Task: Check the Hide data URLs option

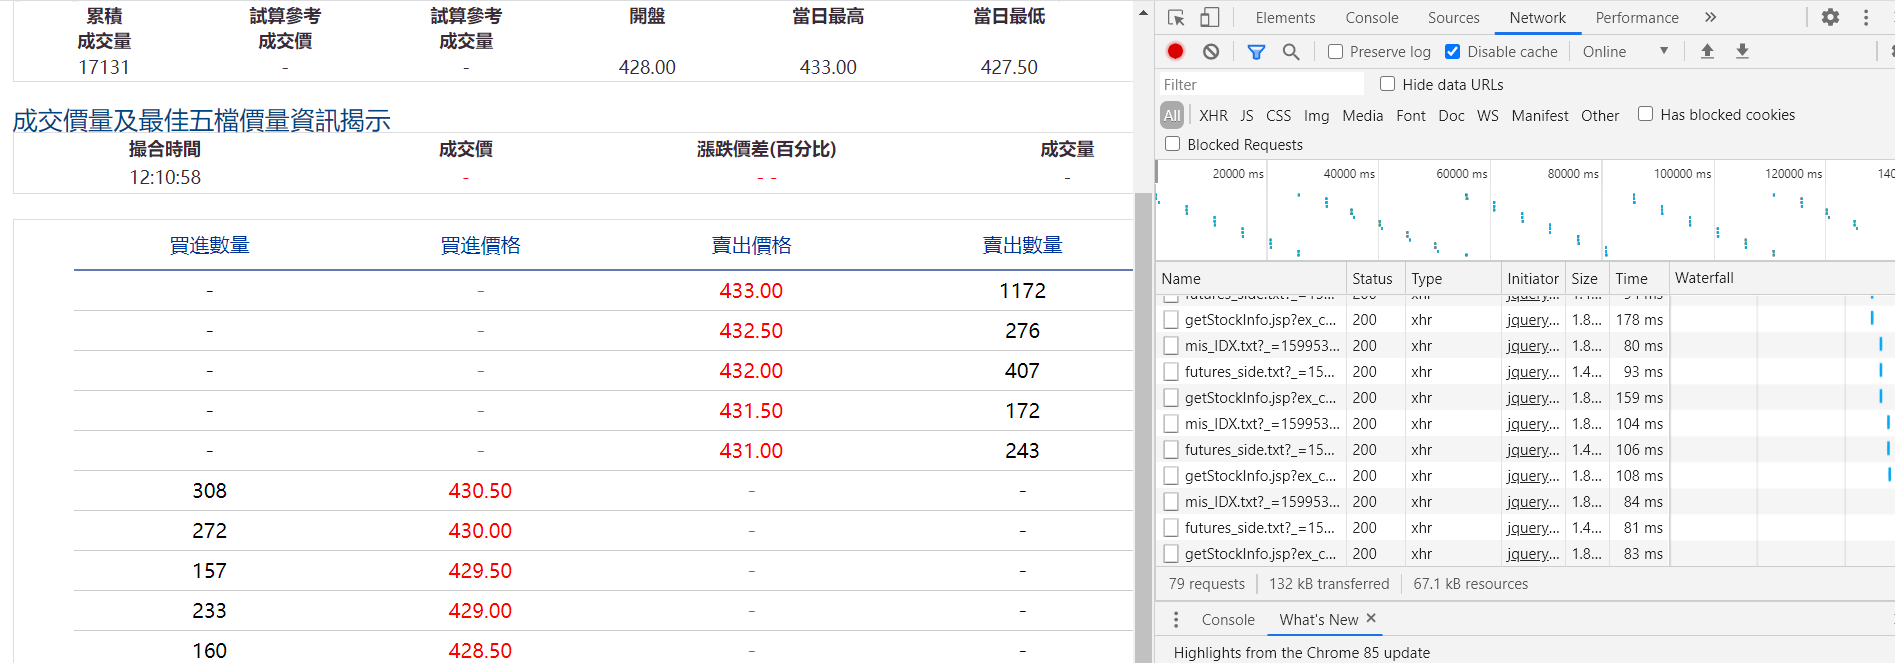Action: (1387, 84)
